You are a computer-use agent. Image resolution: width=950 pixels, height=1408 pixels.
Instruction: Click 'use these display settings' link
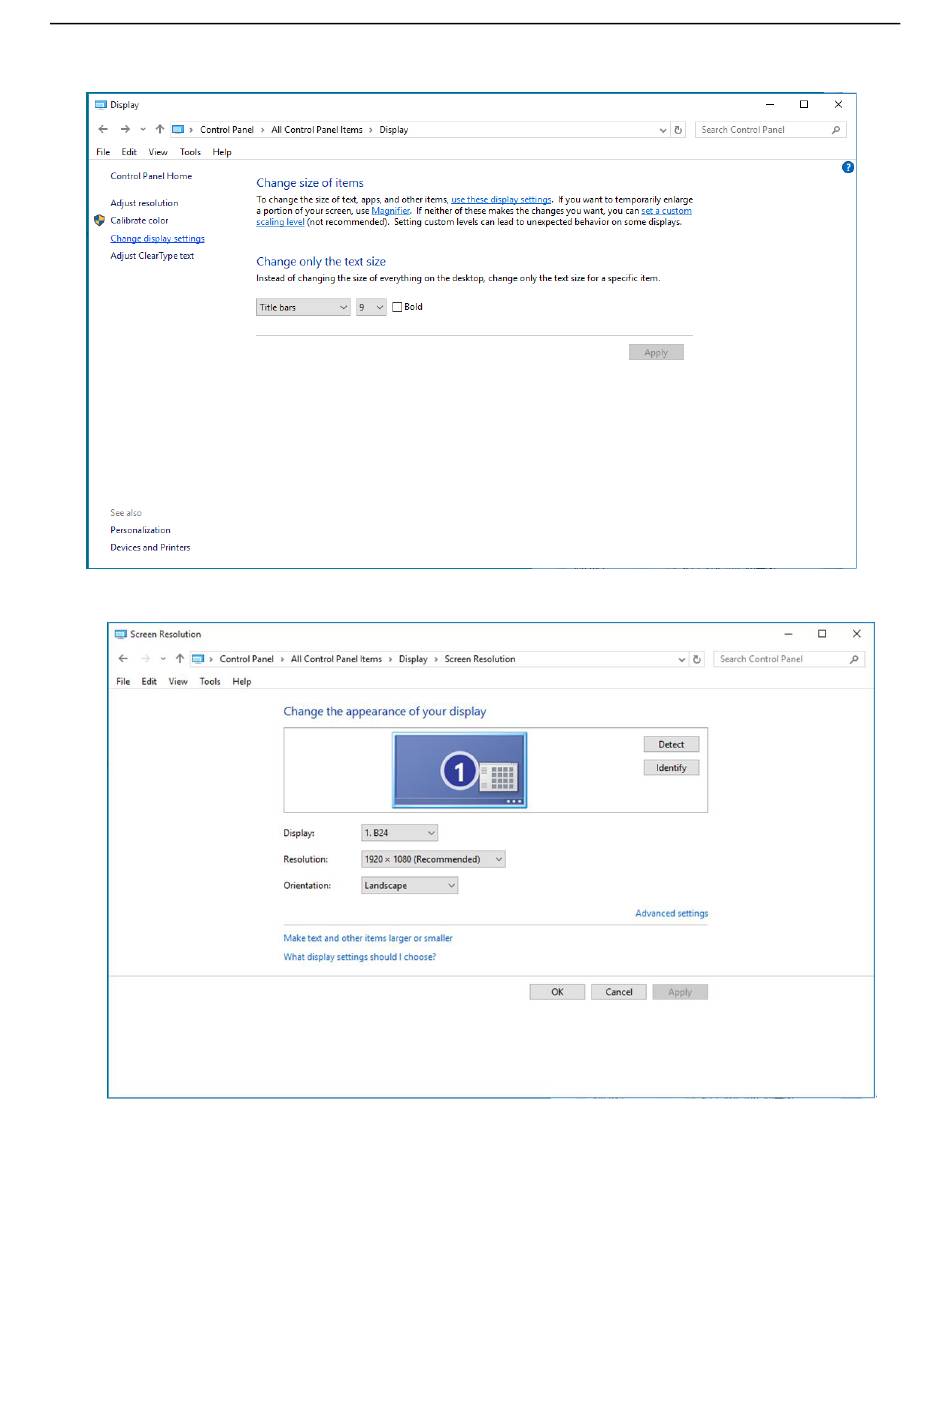[x=501, y=200]
